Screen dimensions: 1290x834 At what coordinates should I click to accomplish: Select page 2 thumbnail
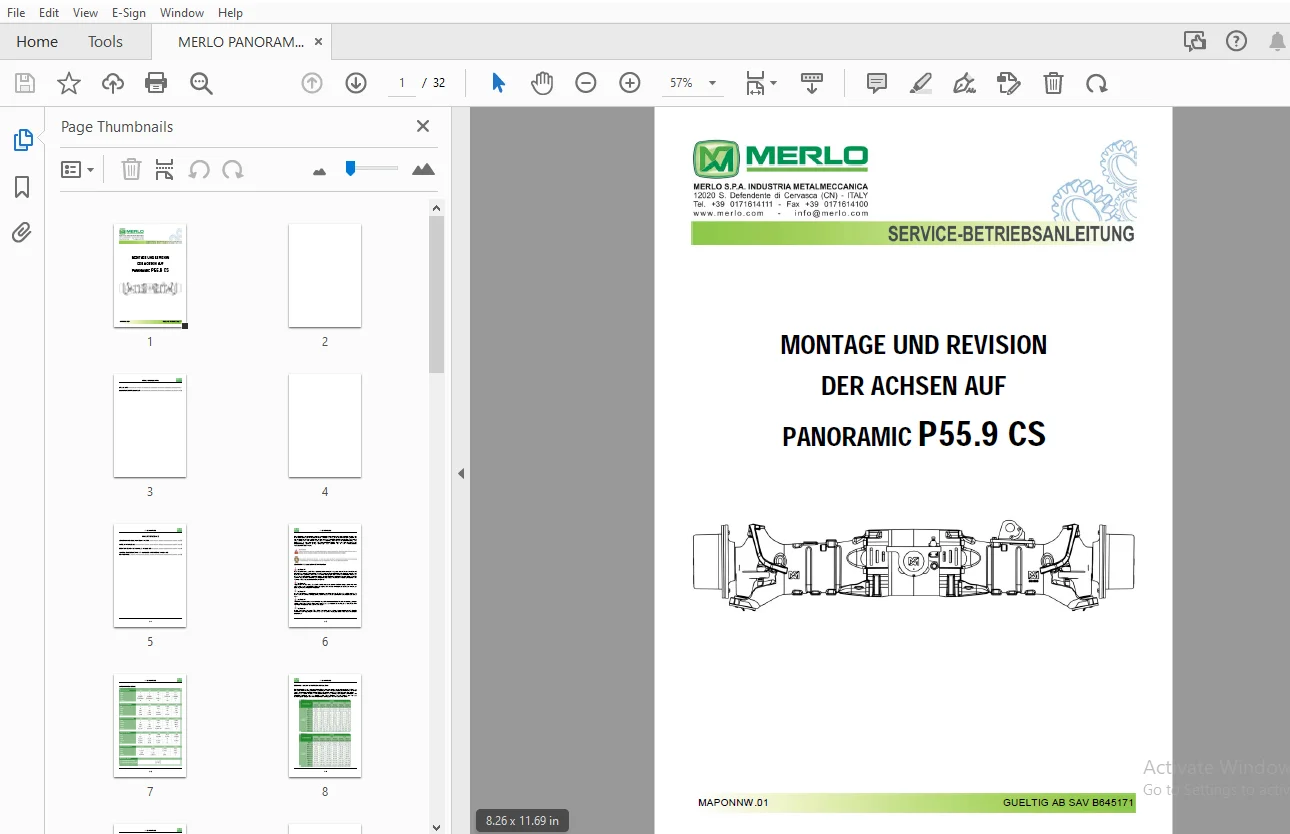[325, 276]
